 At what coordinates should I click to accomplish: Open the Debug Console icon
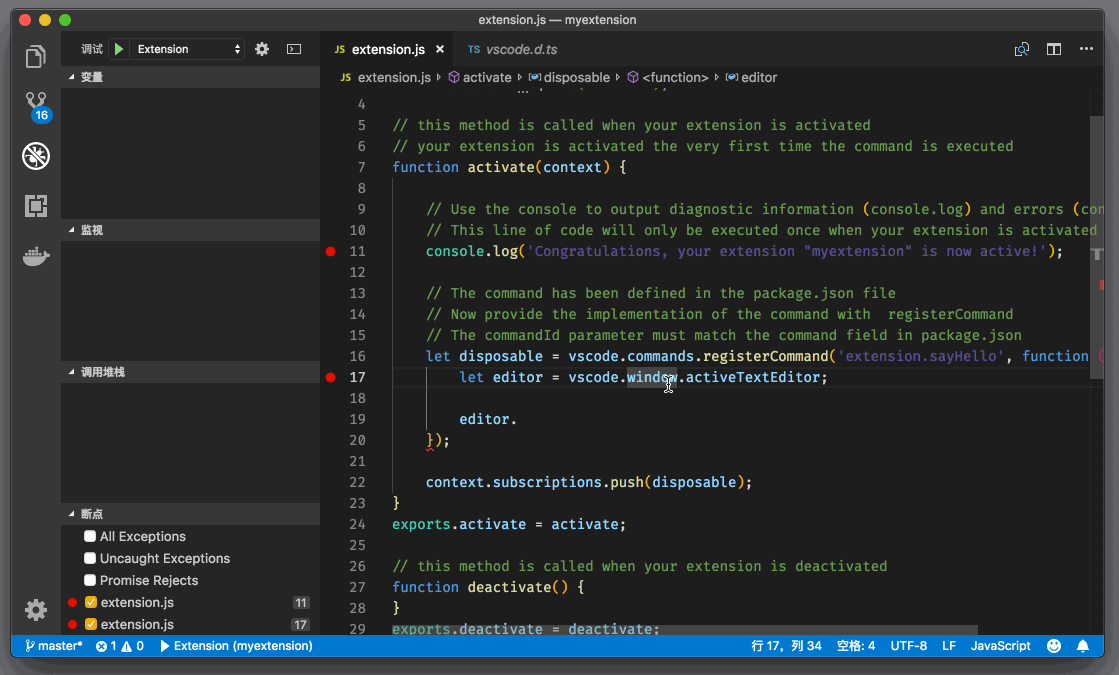pyautogui.click(x=294, y=49)
